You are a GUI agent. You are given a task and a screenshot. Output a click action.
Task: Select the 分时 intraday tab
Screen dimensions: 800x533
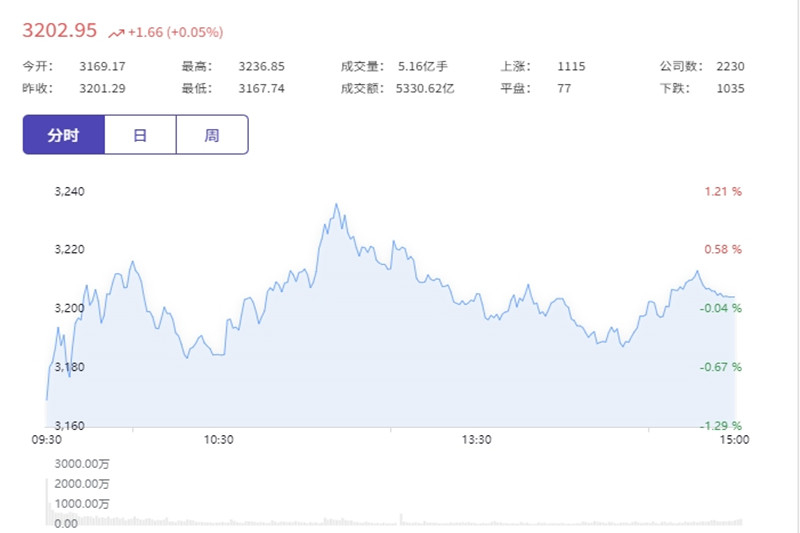(x=63, y=135)
